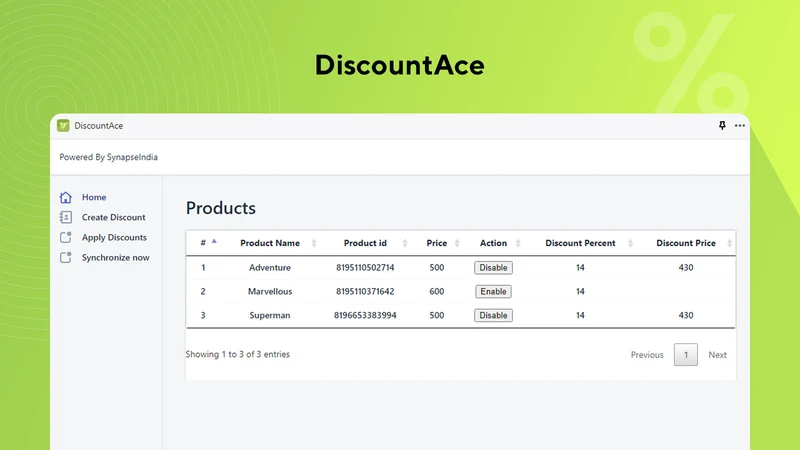Disable the discount for Adventure
Image resolution: width=800 pixels, height=450 pixels.
click(493, 267)
